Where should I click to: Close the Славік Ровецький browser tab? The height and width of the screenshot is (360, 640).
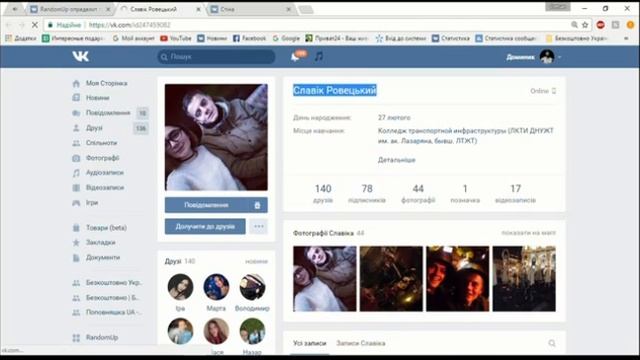(x=198, y=9)
